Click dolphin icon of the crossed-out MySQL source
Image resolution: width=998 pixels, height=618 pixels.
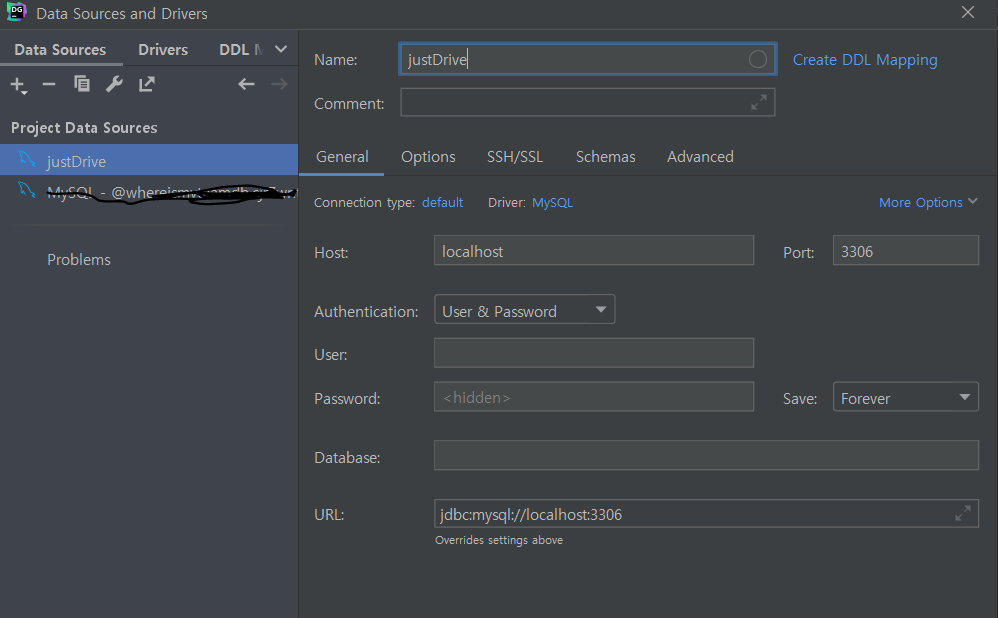(27, 190)
